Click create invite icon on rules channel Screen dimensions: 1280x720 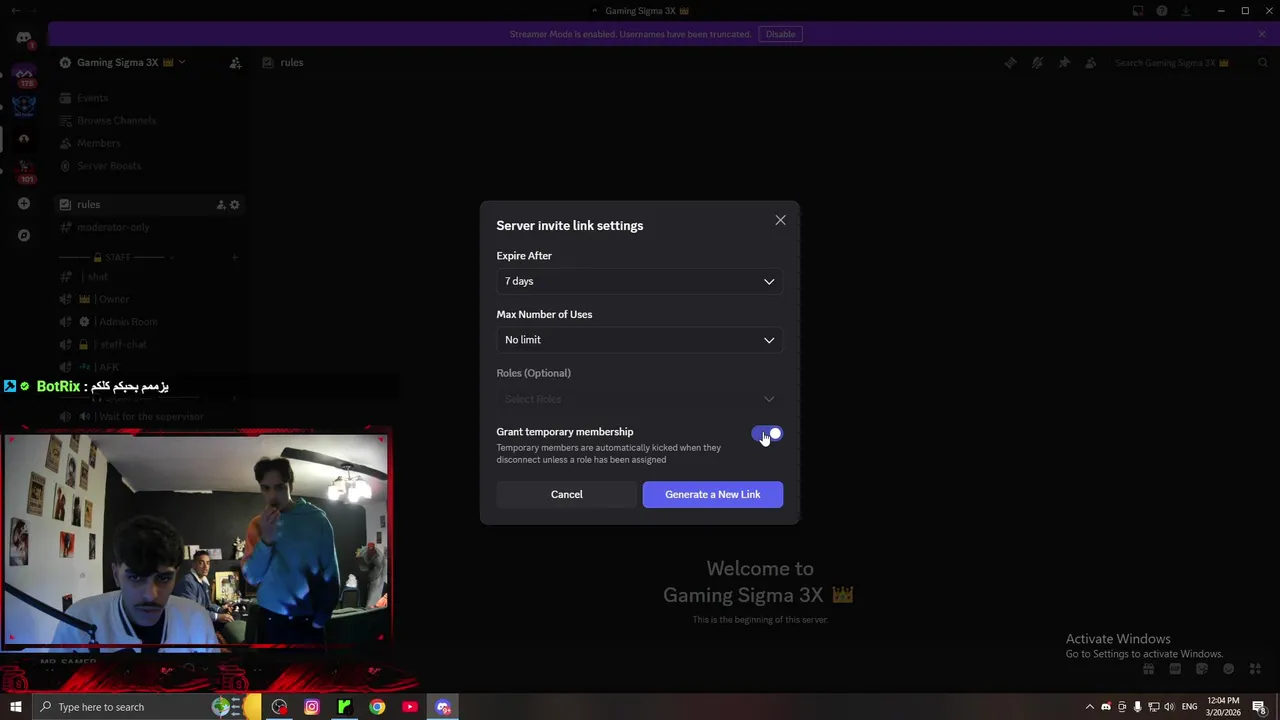221,205
